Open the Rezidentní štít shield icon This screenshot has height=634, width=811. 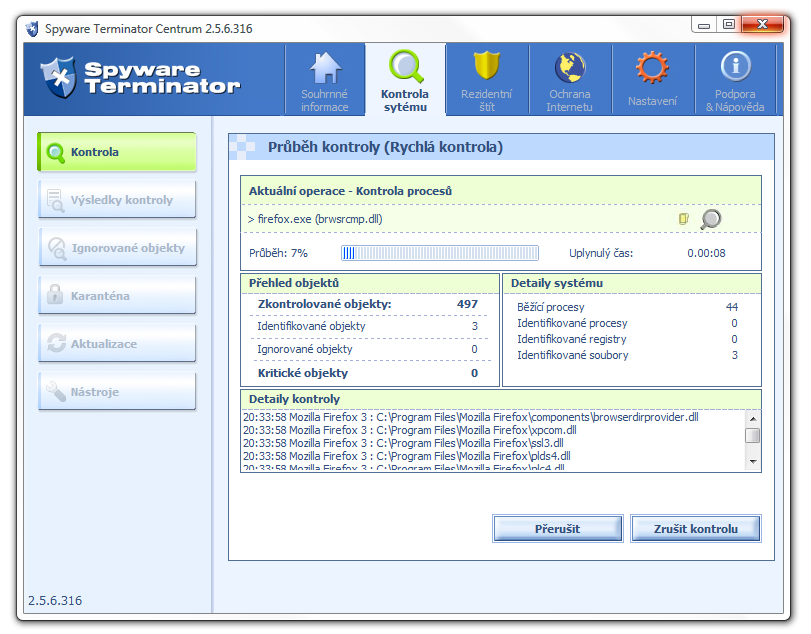[487, 66]
